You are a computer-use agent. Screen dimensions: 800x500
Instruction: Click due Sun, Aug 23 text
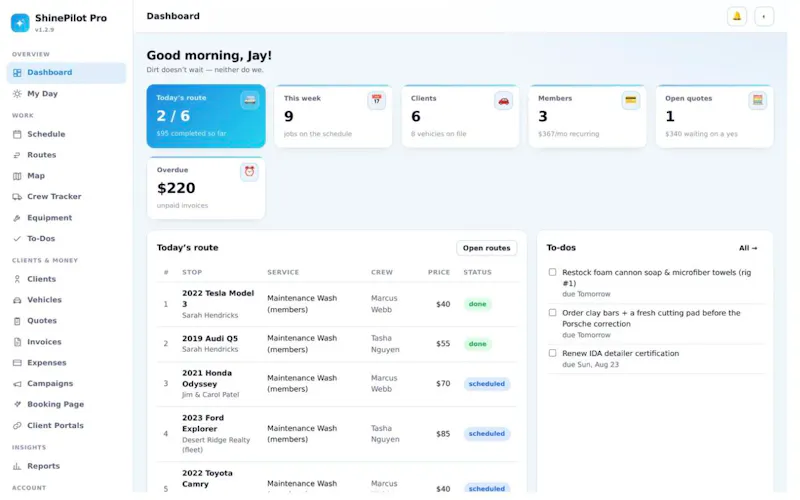(590, 365)
